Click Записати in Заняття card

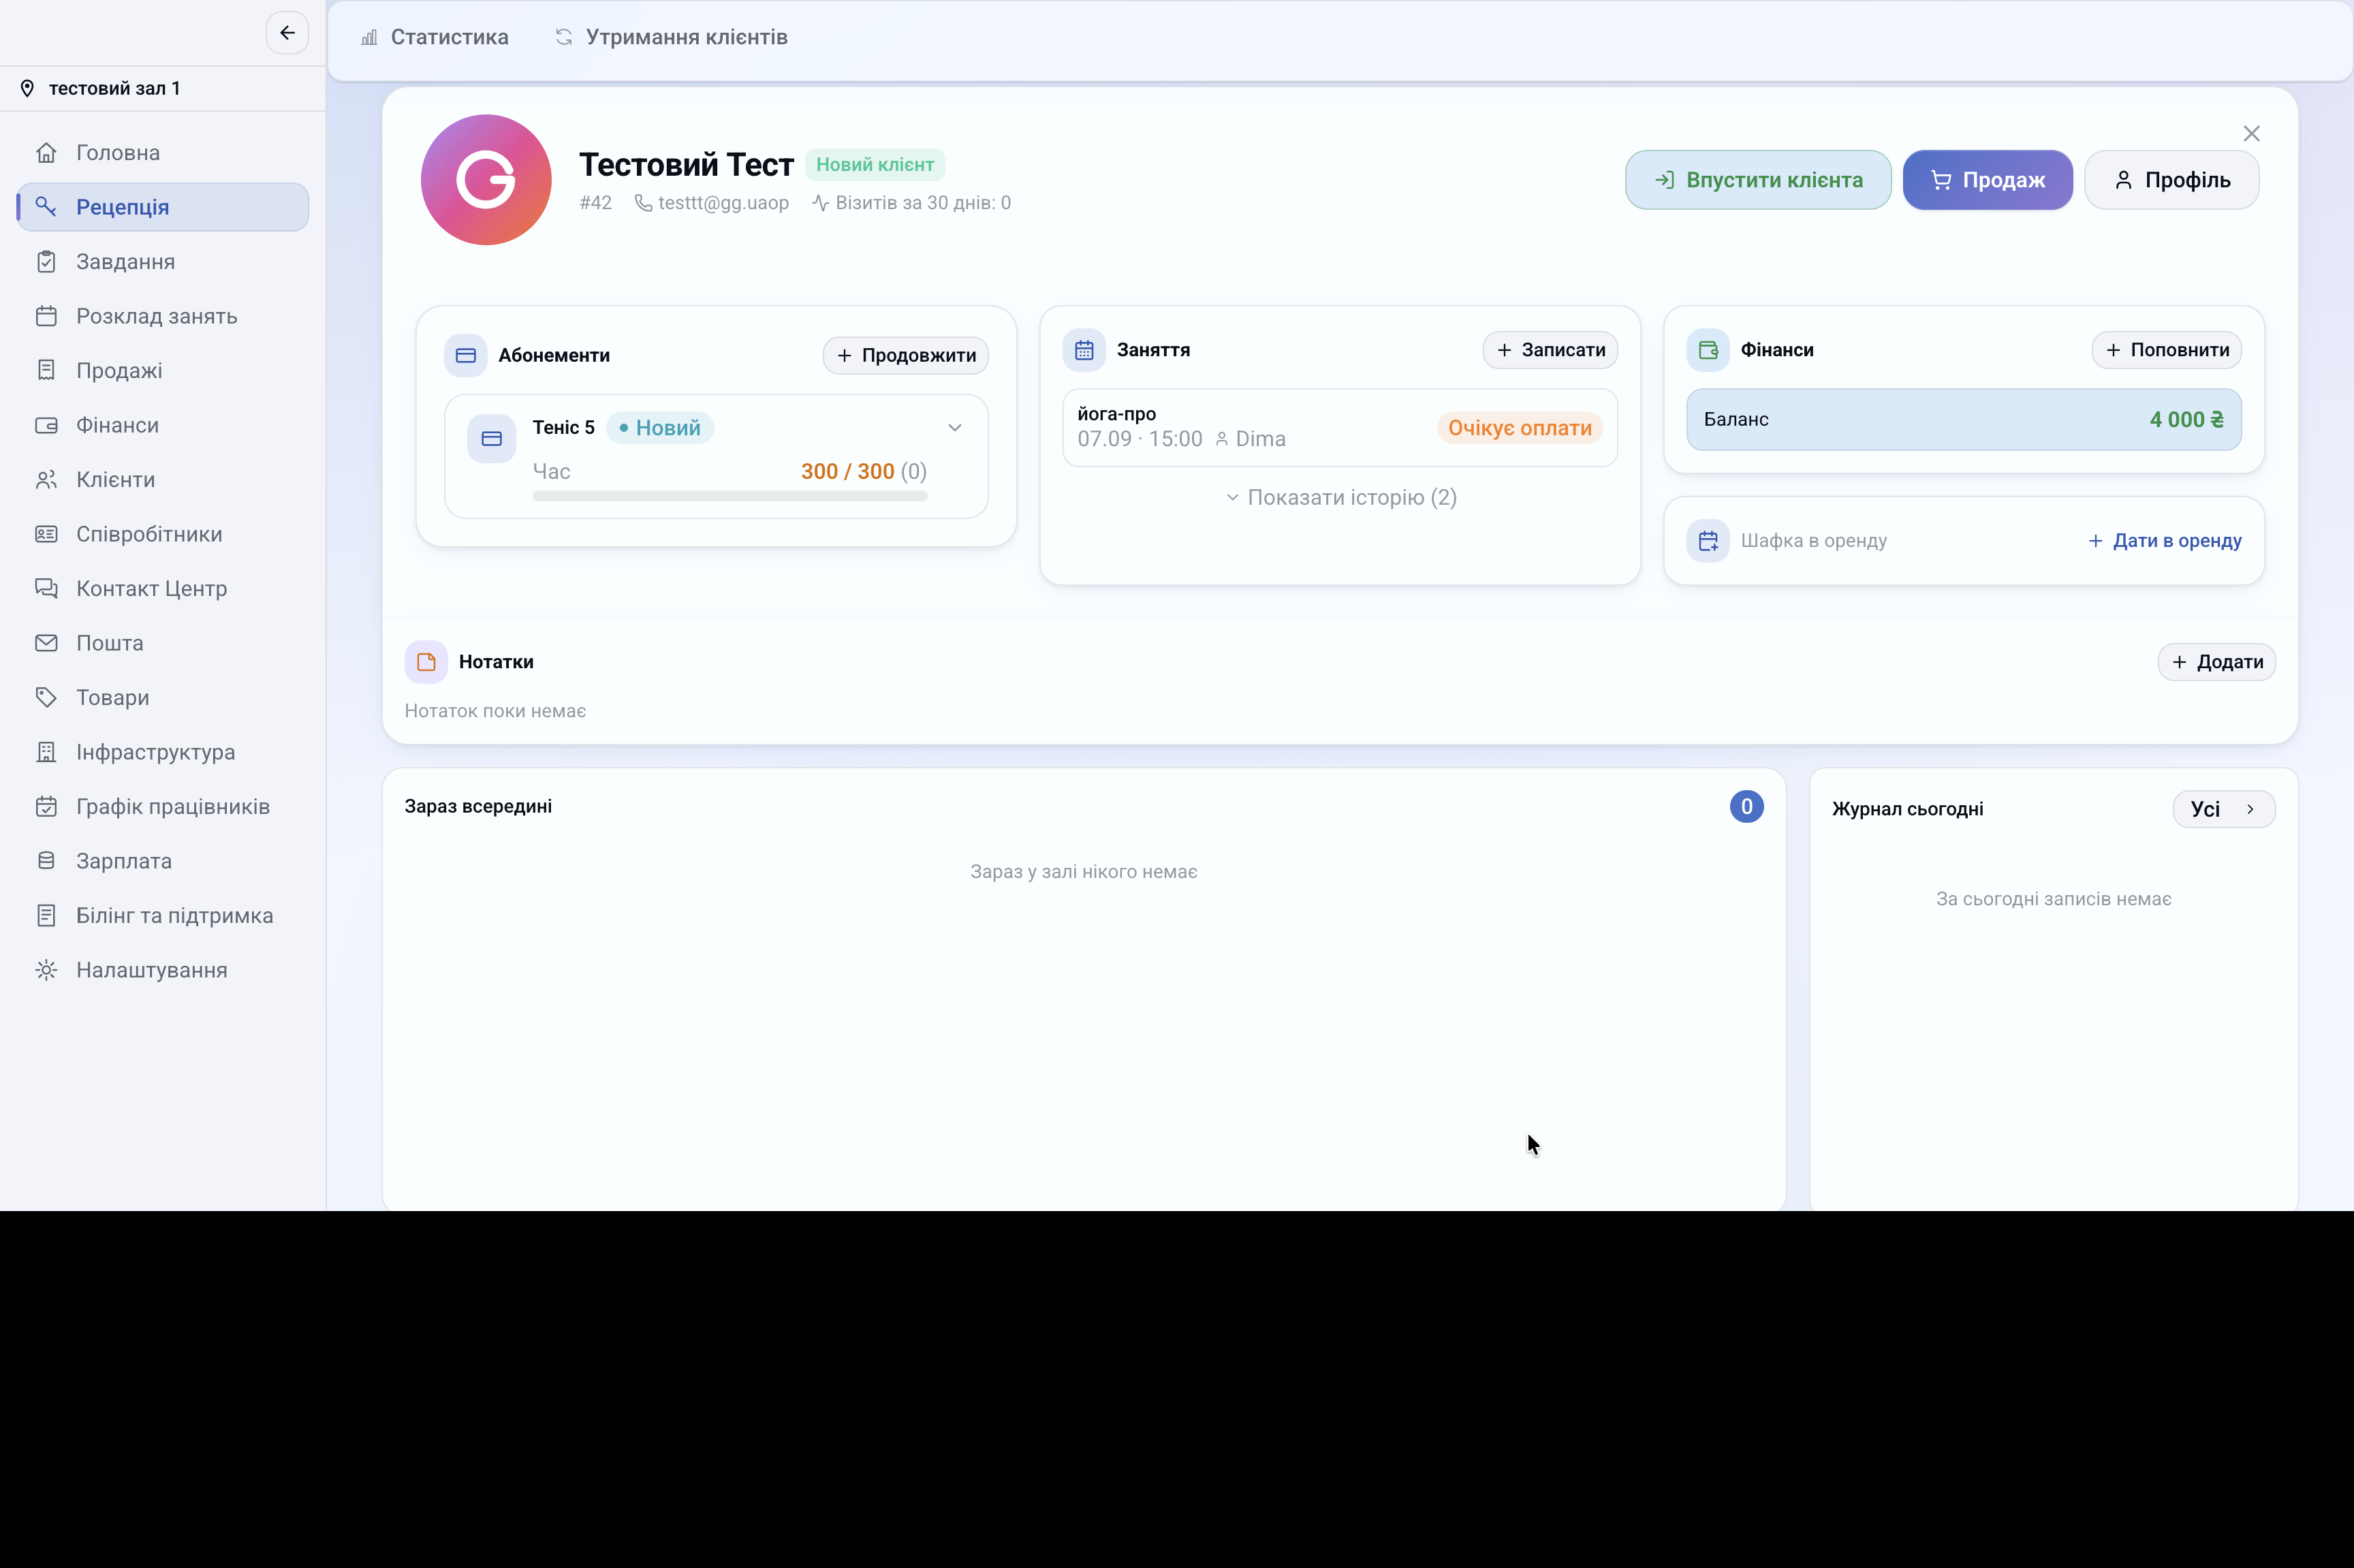coord(1550,350)
